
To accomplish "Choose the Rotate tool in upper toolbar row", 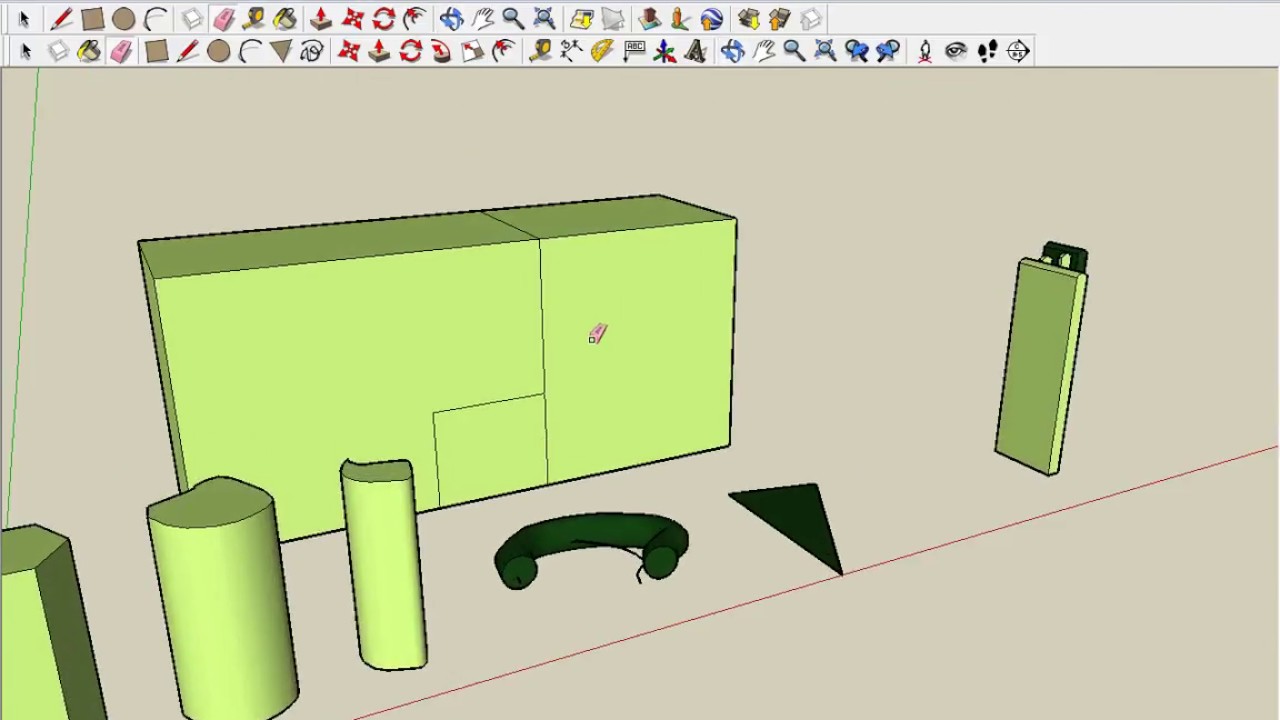I will click(x=383, y=19).
